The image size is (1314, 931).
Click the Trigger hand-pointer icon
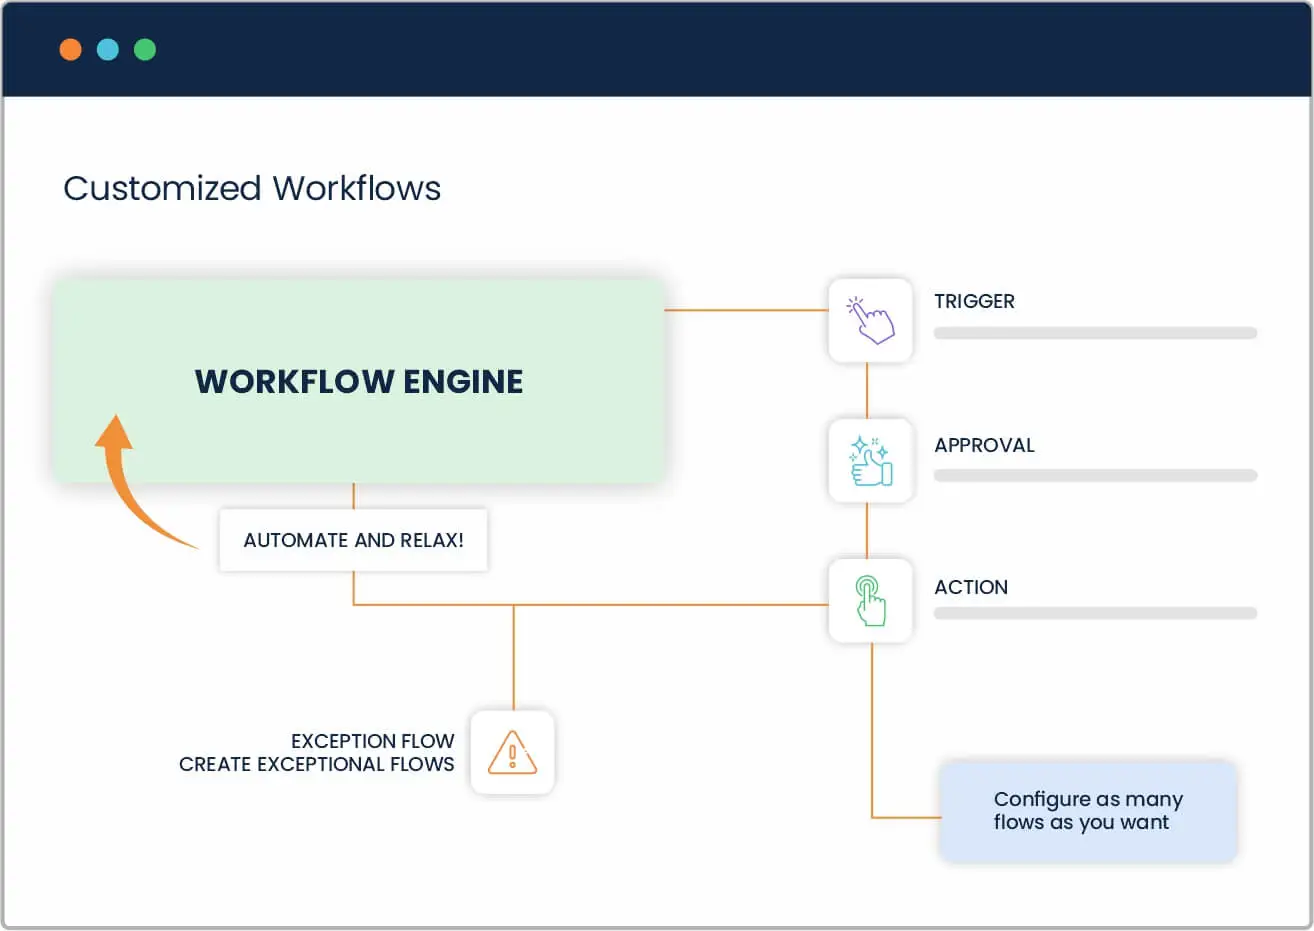click(x=870, y=320)
